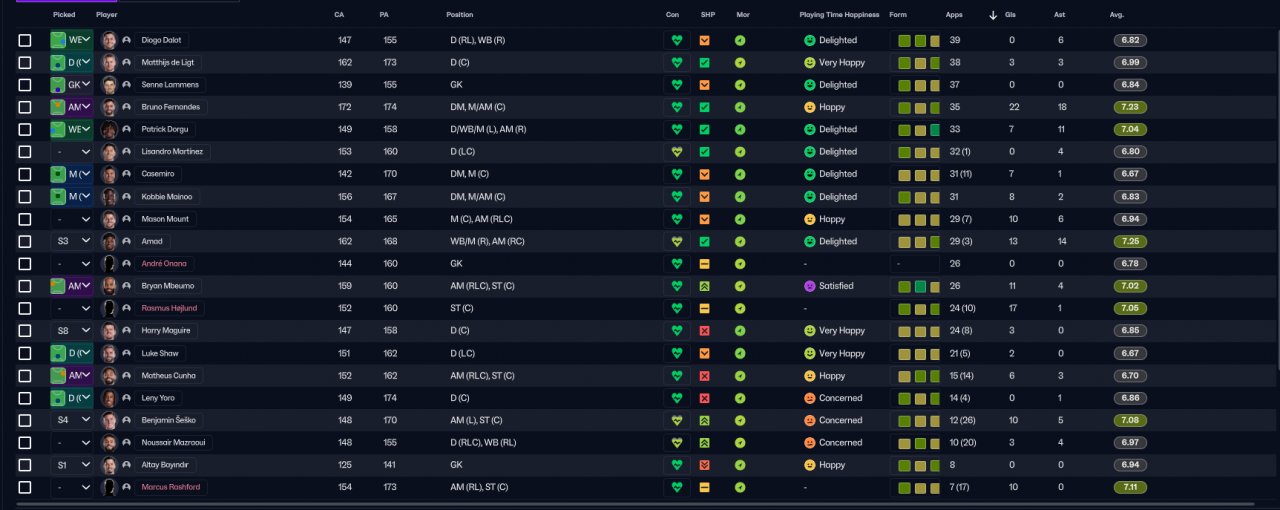The height and width of the screenshot is (510, 1280).
Task: Open empty picked dropdown for Lisandro Martínez
Action: point(71,152)
